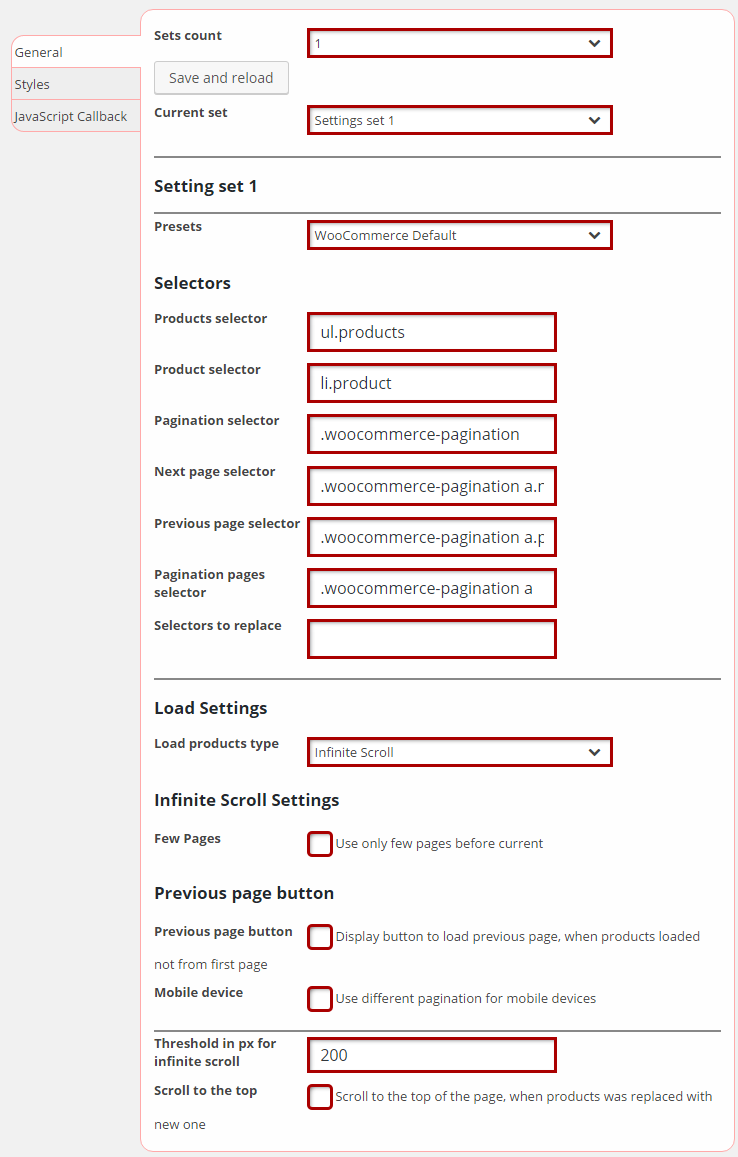Screen dimensions: 738x1157
Task: Open the Sets count dropdown
Action: [x=459, y=43]
